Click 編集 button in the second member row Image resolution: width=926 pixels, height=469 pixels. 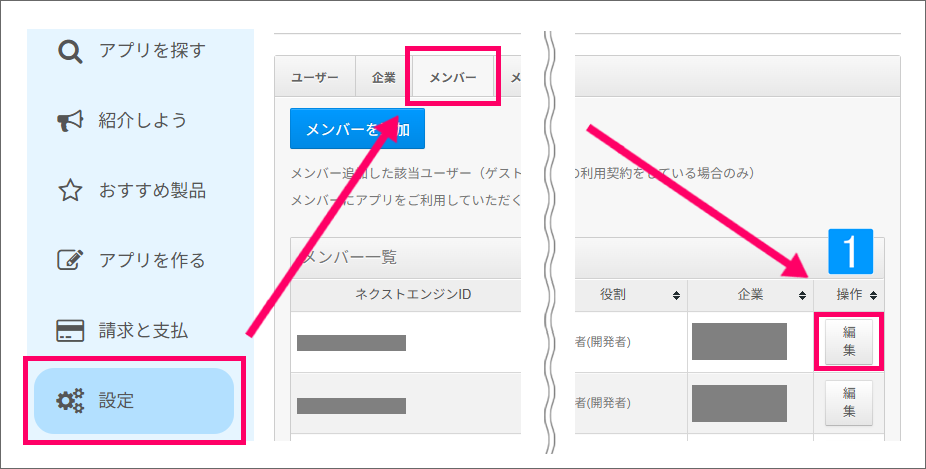(849, 402)
